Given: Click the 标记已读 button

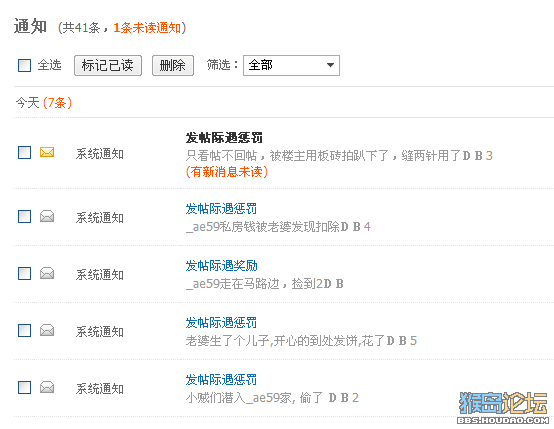Looking at the screenshot, I should (108, 65).
